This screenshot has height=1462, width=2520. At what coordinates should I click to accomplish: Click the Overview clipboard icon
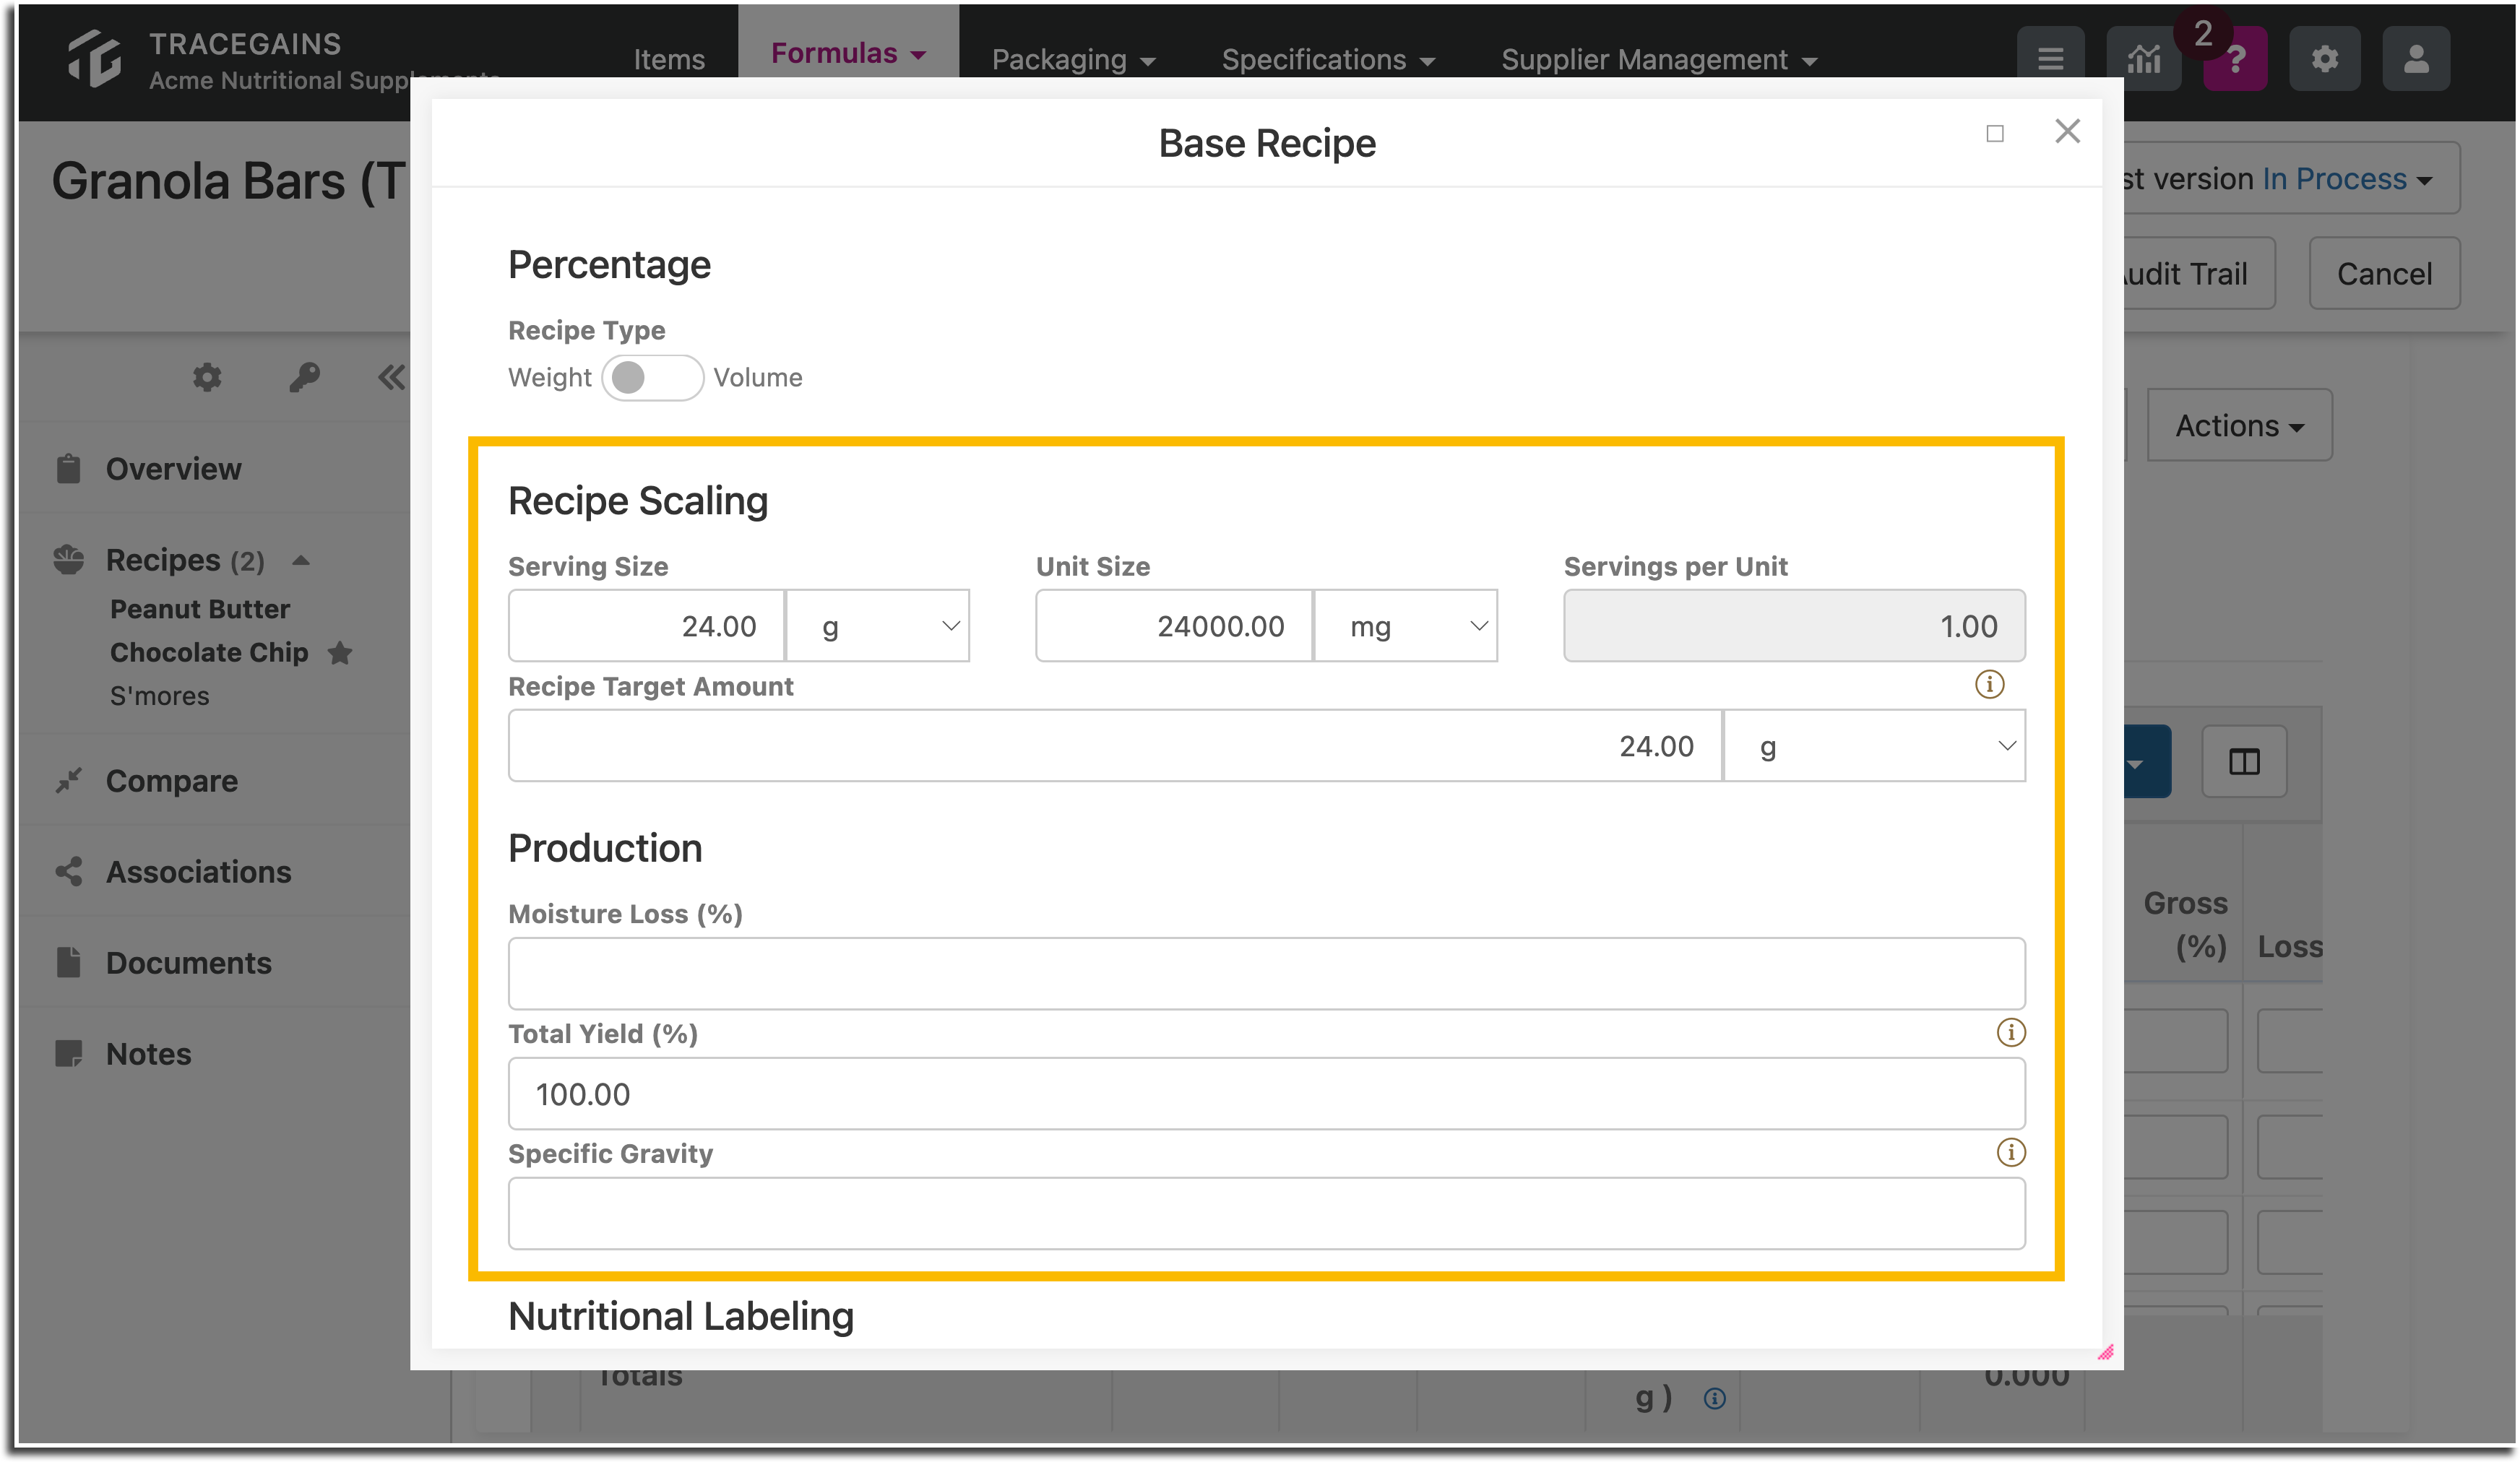68,468
